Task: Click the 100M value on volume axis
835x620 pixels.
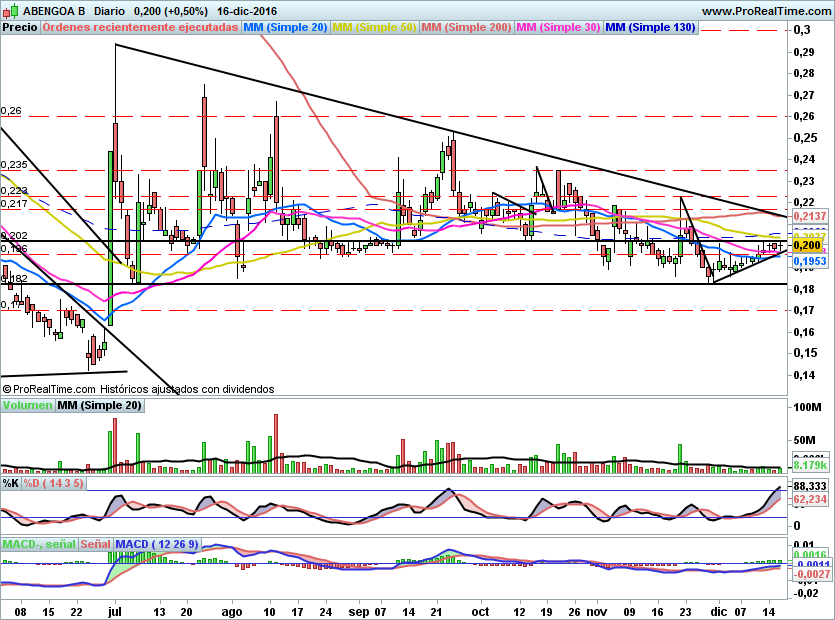Action: [x=807, y=407]
